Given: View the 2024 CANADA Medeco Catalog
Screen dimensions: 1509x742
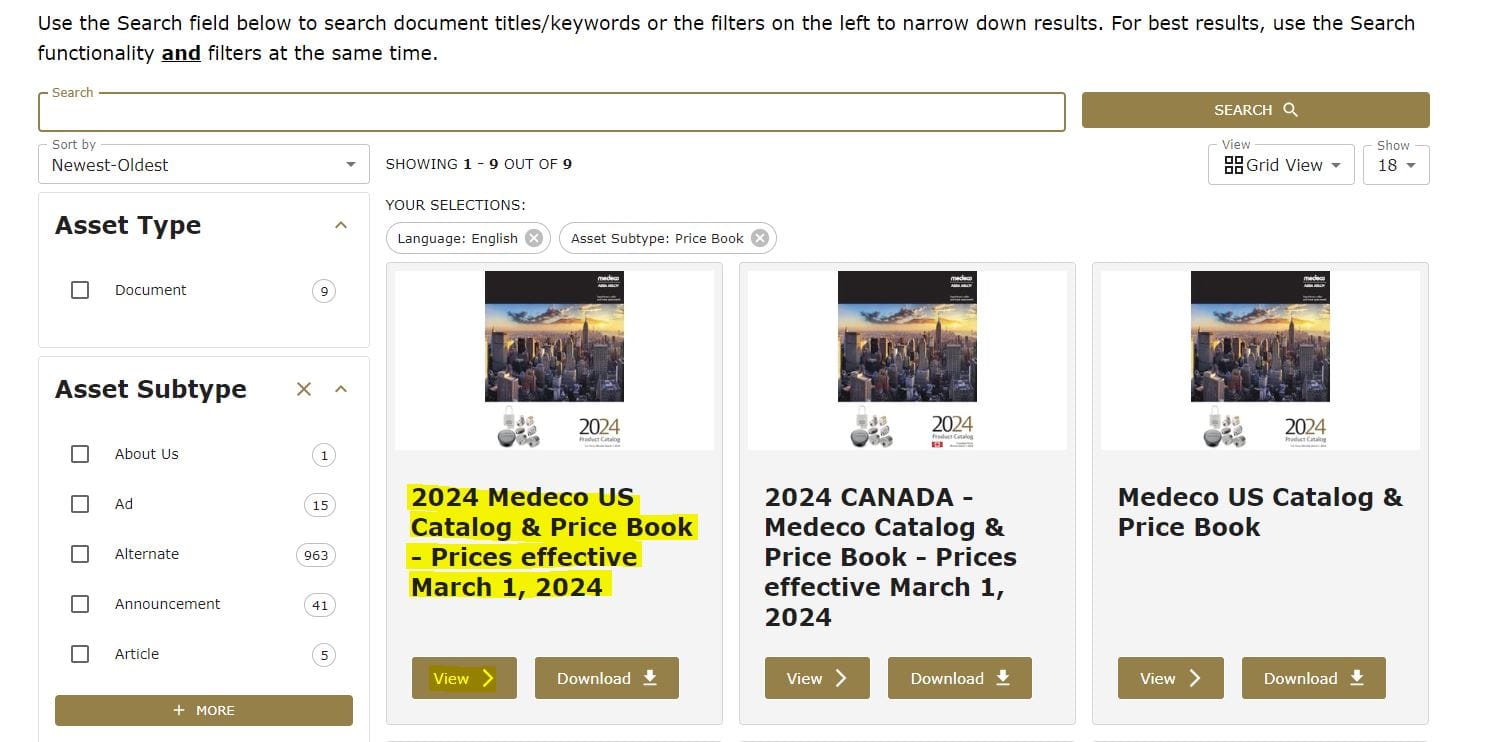Looking at the screenshot, I should [816, 678].
